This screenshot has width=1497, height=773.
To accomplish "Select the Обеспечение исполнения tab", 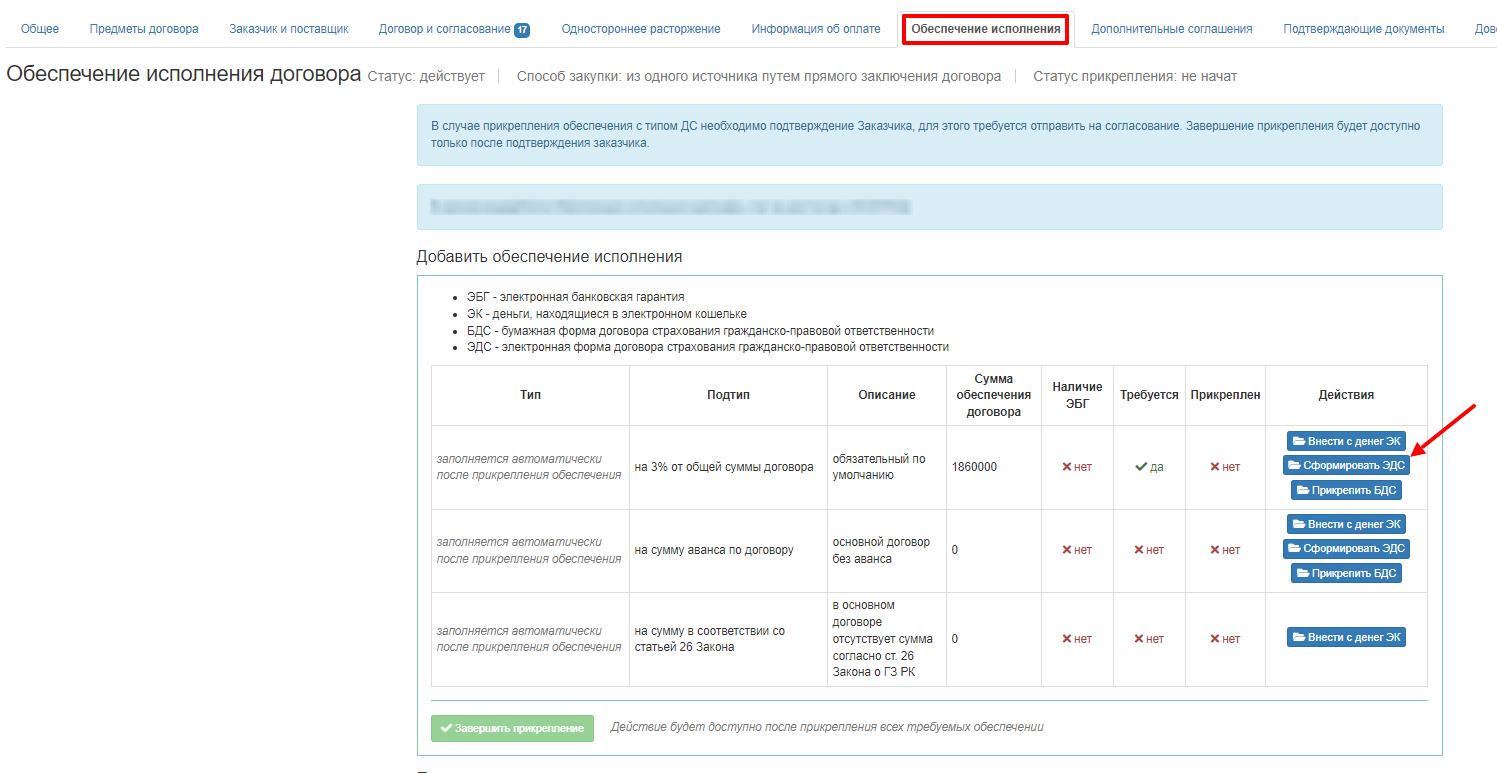I will (985, 29).
